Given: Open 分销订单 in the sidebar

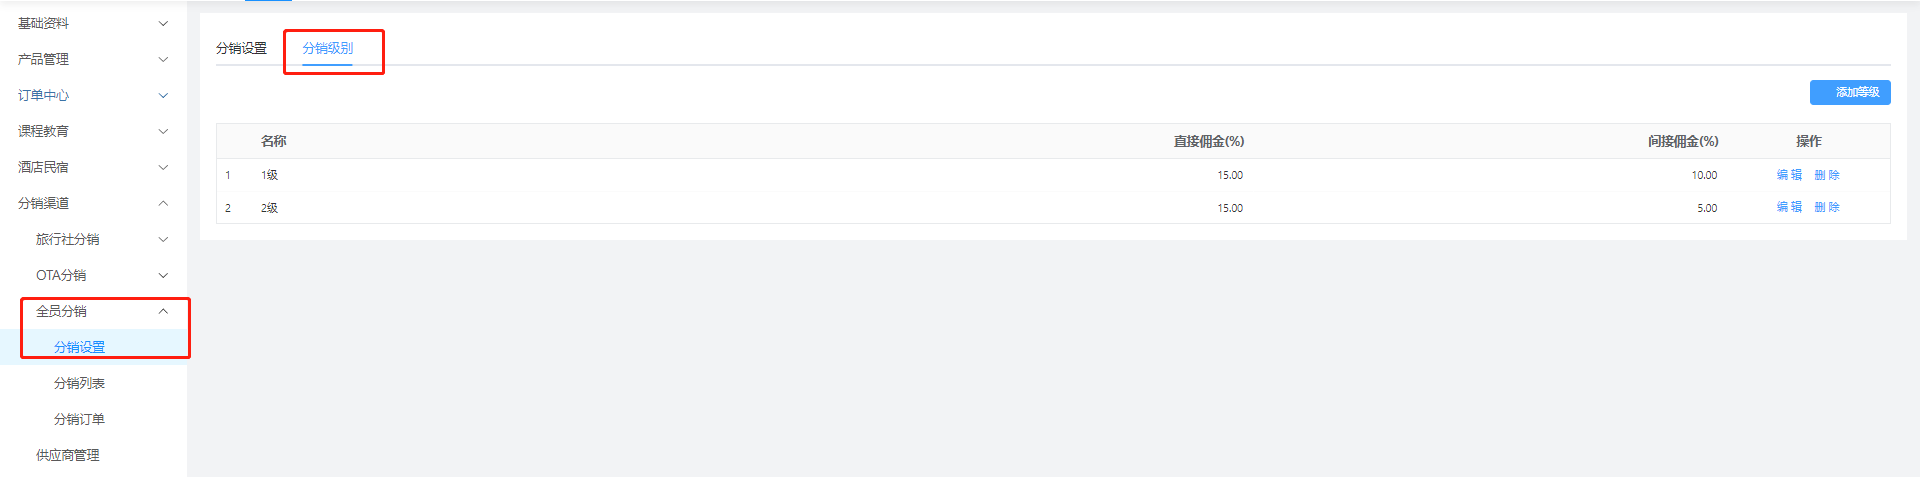Looking at the screenshot, I should point(79,419).
